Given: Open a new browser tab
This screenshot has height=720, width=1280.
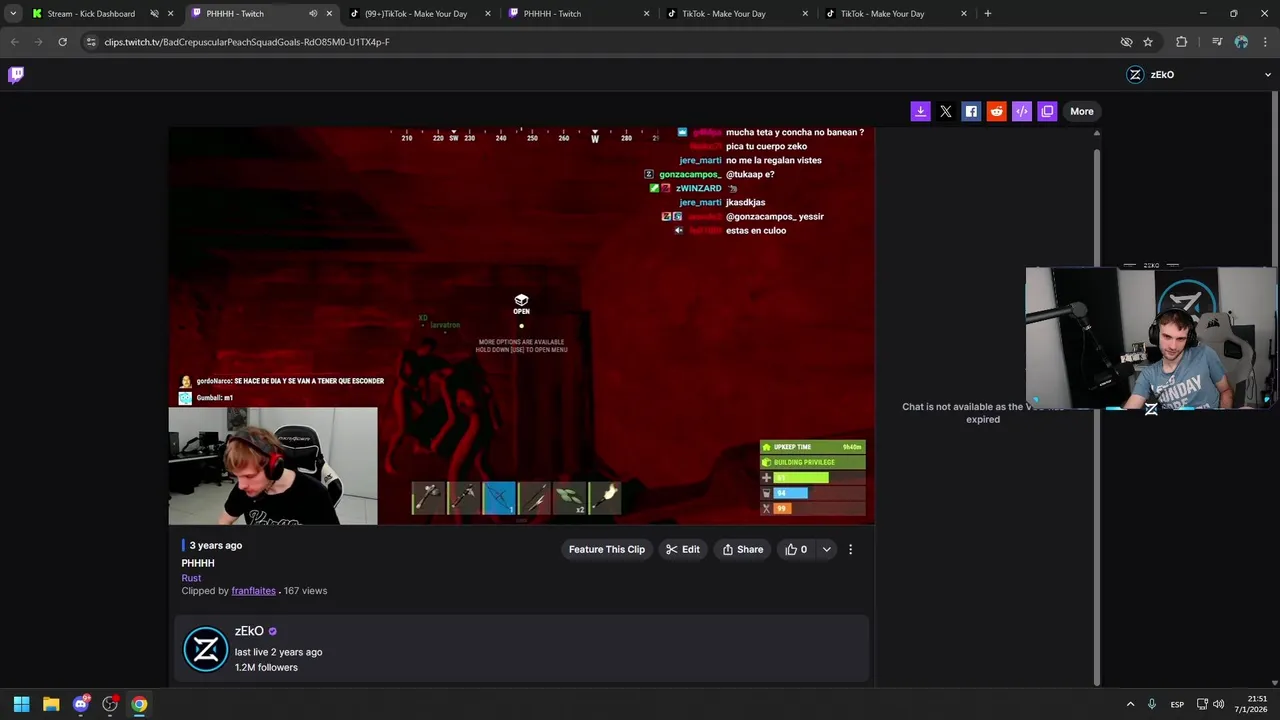Looking at the screenshot, I should pos(988,14).
